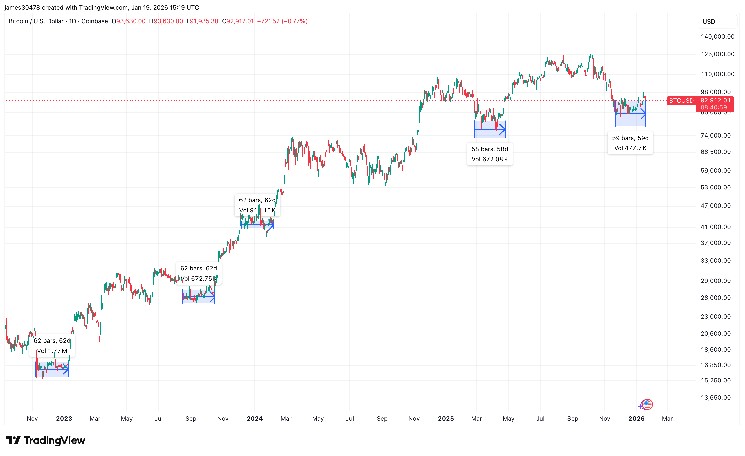Click the bars/volume tooltip for the autumn 2023 range

coord(198,273)
